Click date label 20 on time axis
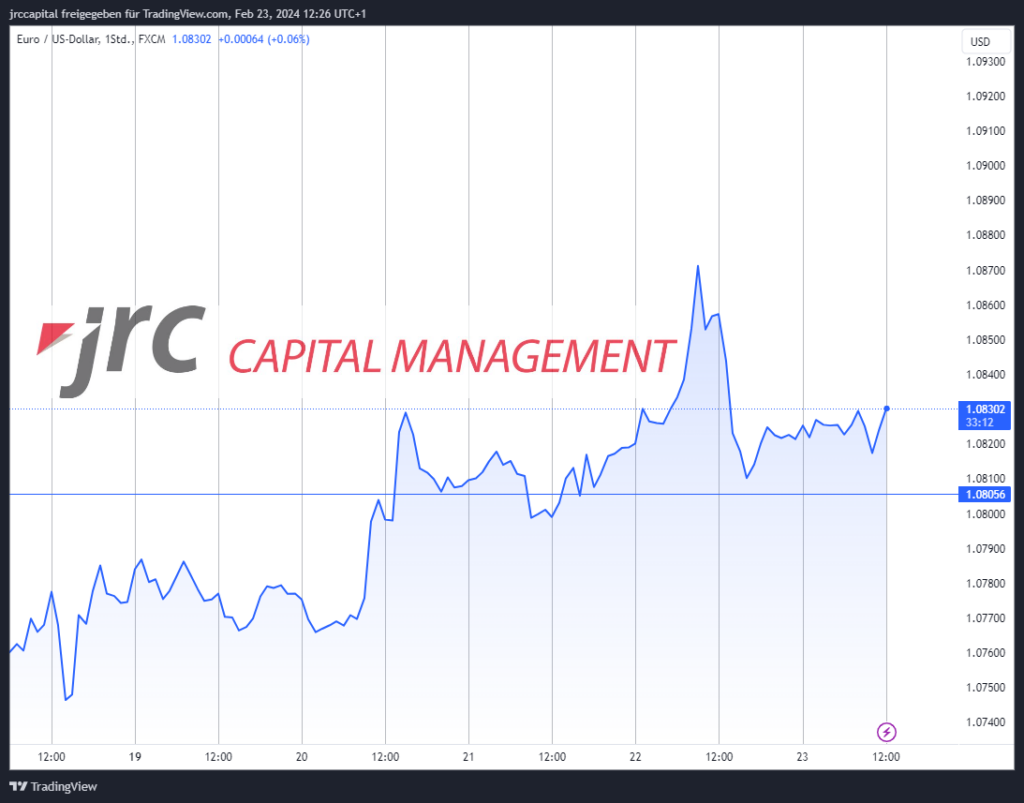 pos(302,757)
